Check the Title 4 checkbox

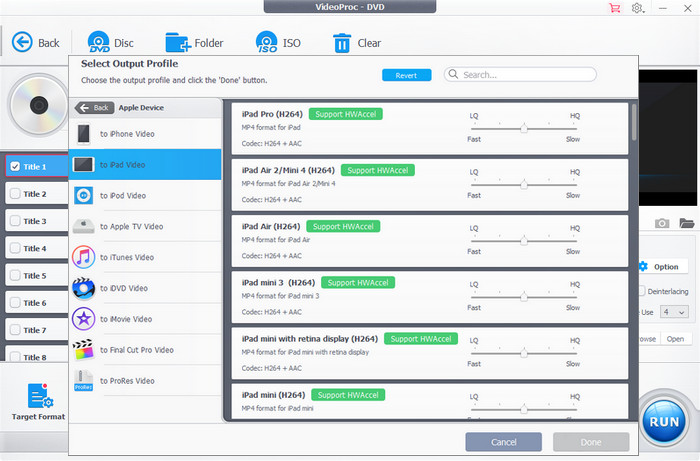pos(15,248)
